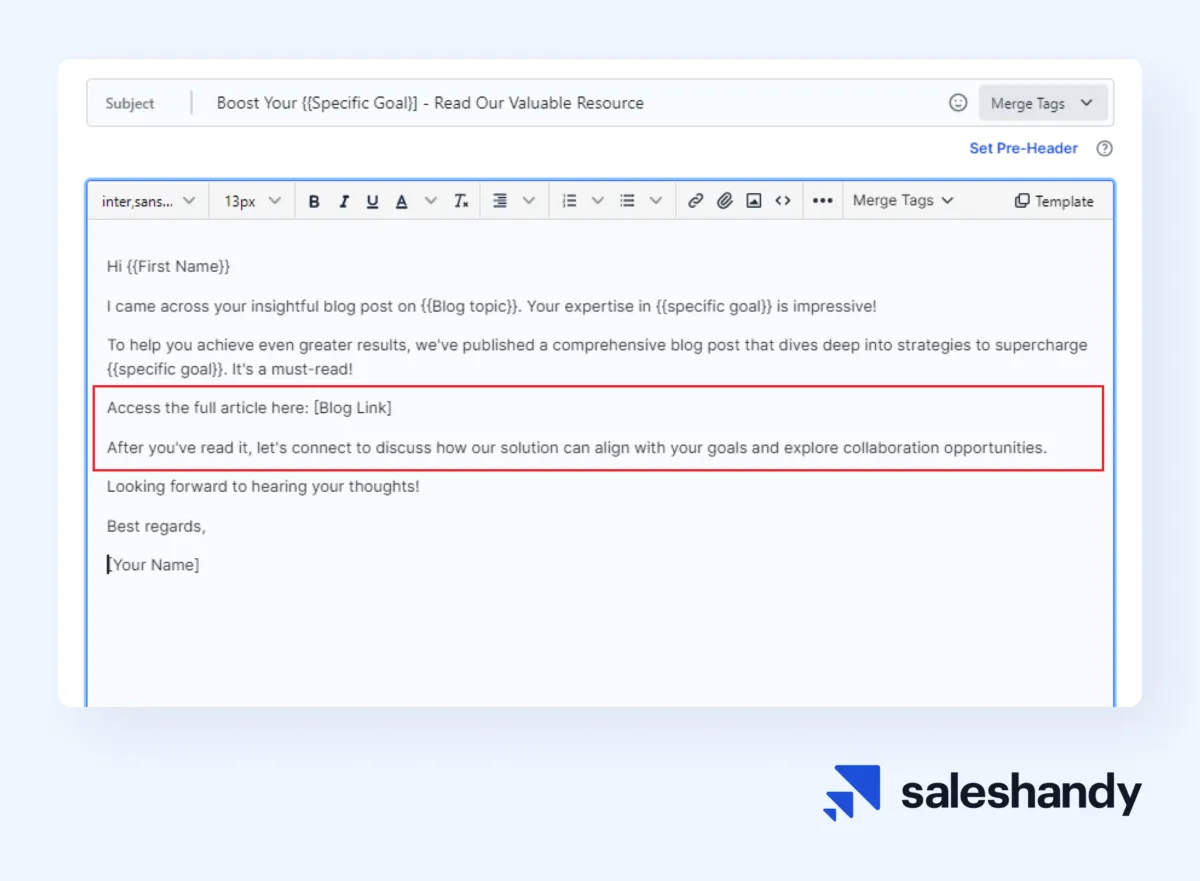Open the subject line Merge Tags dropdown
Screen dimensions: 1200x881
1042,103
